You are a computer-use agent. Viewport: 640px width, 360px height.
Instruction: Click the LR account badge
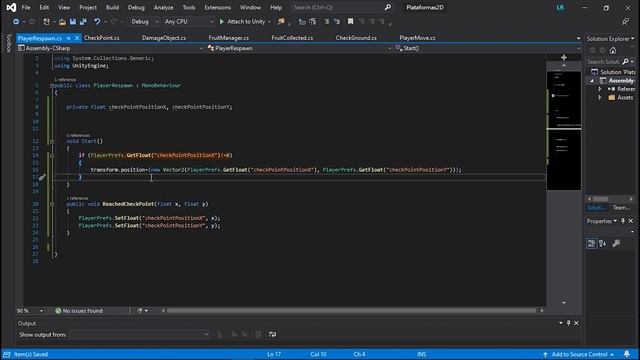pos(560,7)
